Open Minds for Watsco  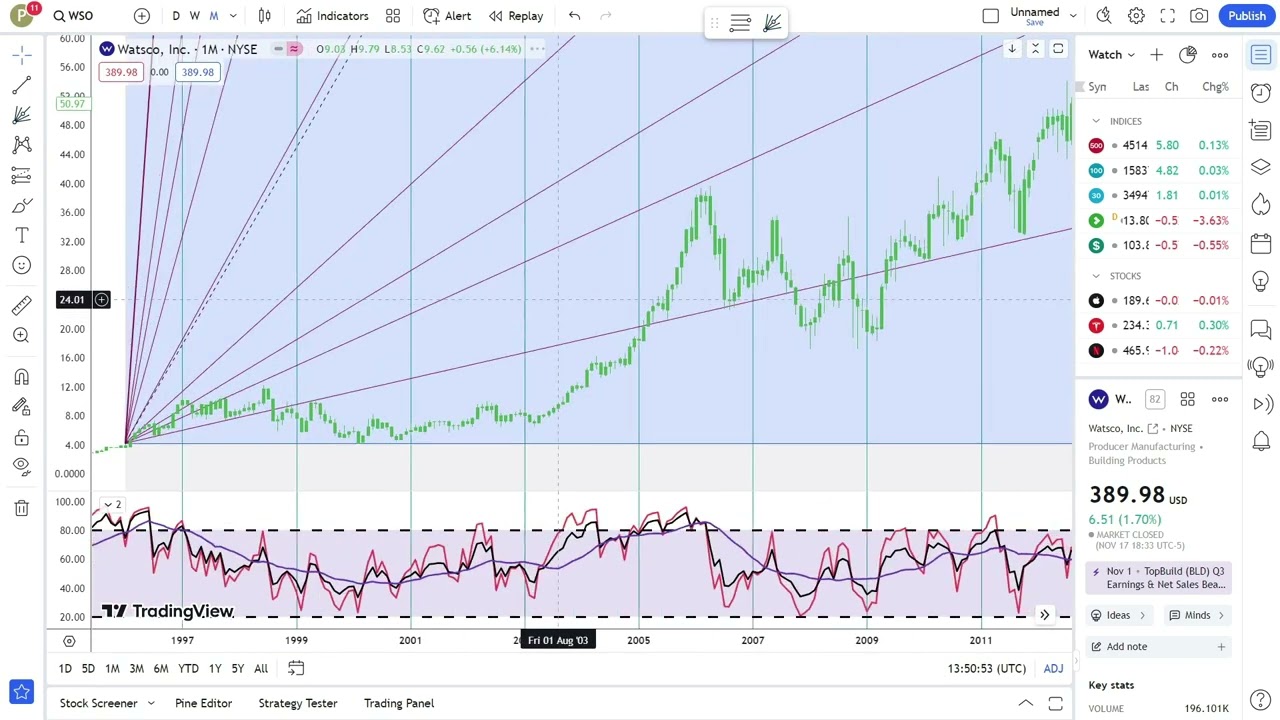point(1197,615)
